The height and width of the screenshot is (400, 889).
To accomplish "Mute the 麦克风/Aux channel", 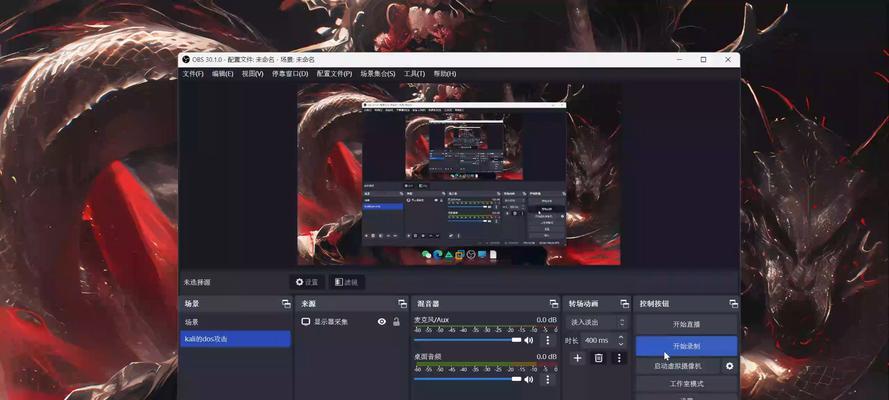I will point(528,340).
